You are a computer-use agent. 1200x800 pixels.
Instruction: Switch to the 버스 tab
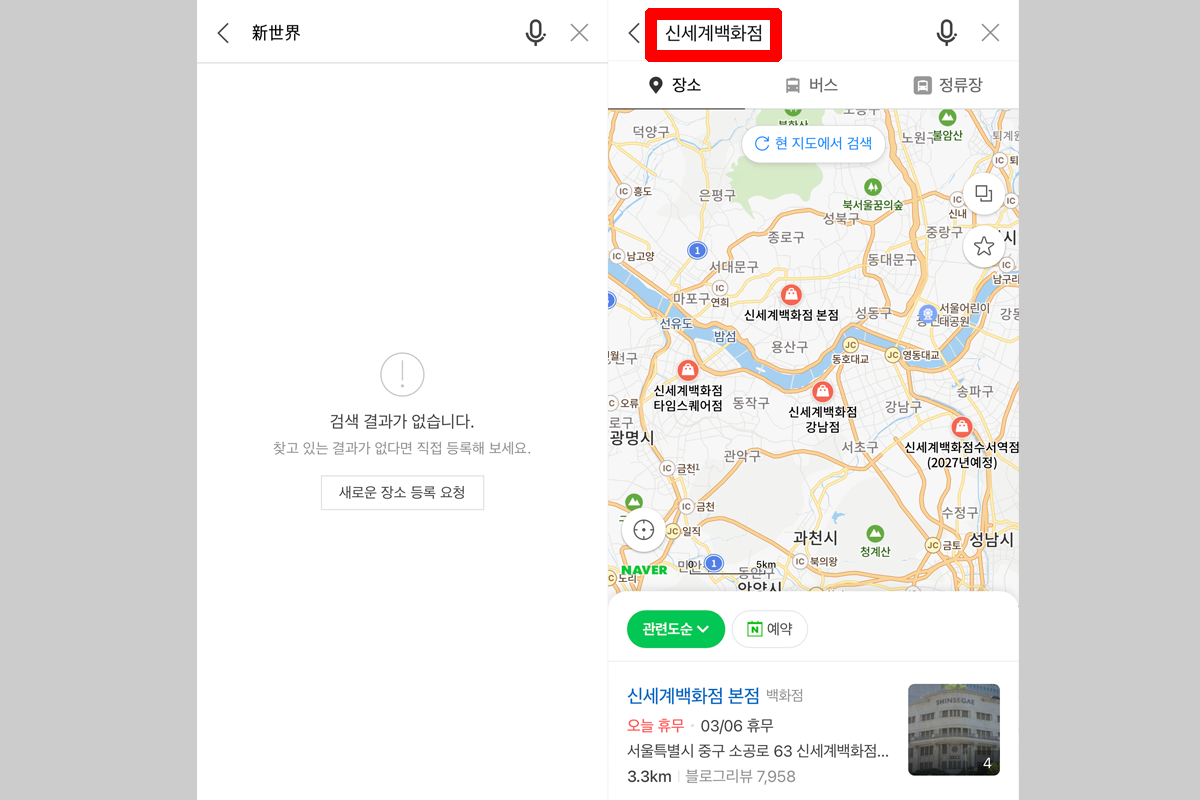(814, 85)
